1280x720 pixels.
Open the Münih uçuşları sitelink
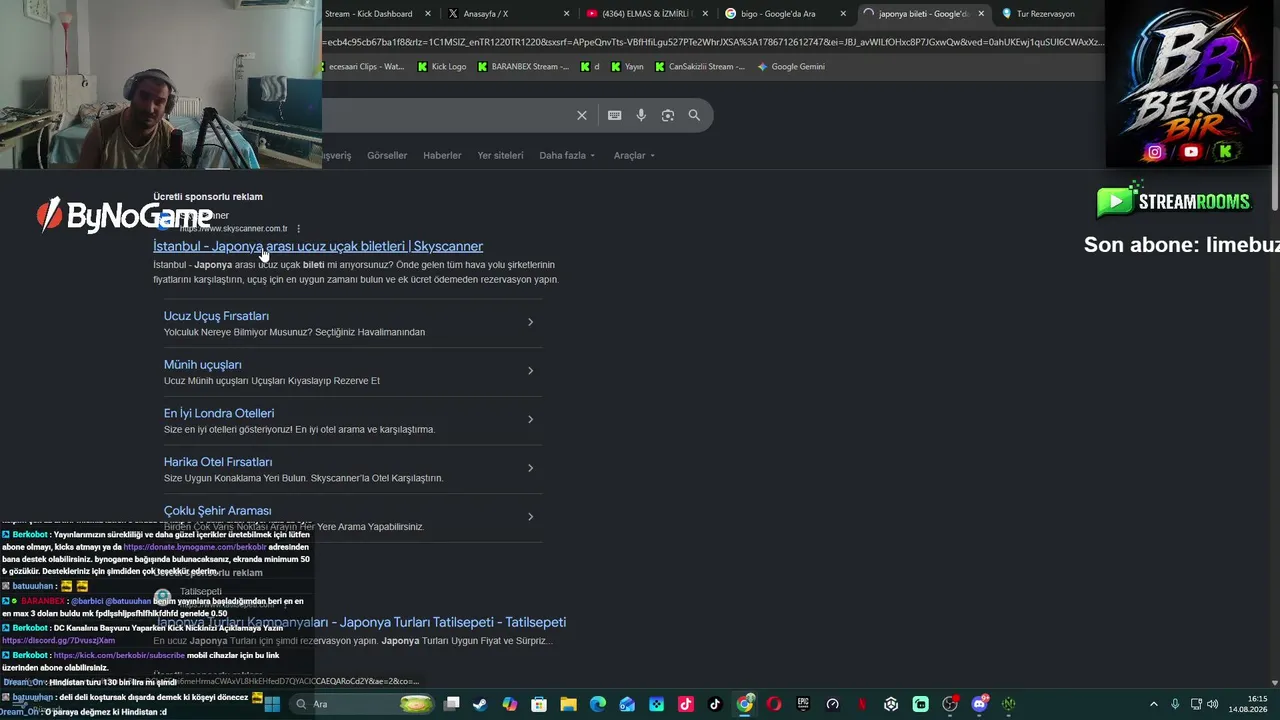click(x=203, y=365)
